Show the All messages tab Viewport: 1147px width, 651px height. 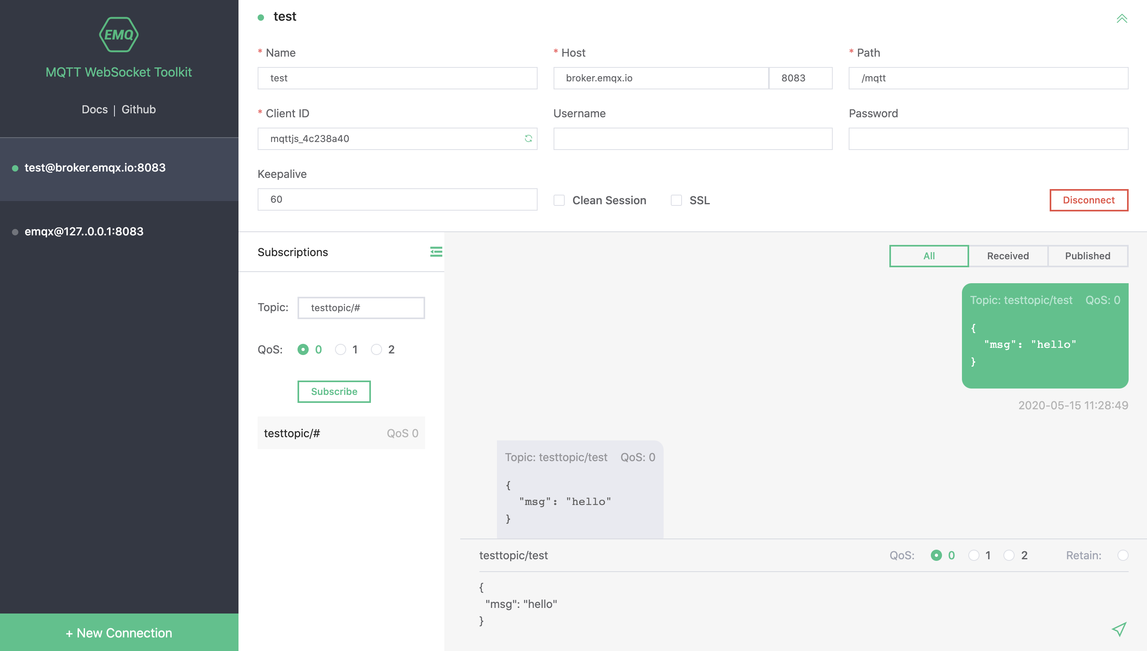(x=929, y=256)
